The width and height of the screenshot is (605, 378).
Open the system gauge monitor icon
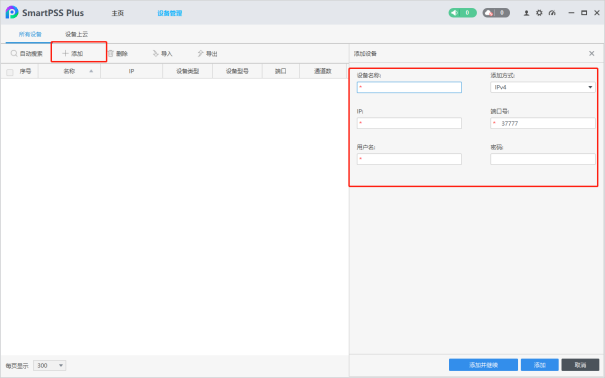[552, 13]
